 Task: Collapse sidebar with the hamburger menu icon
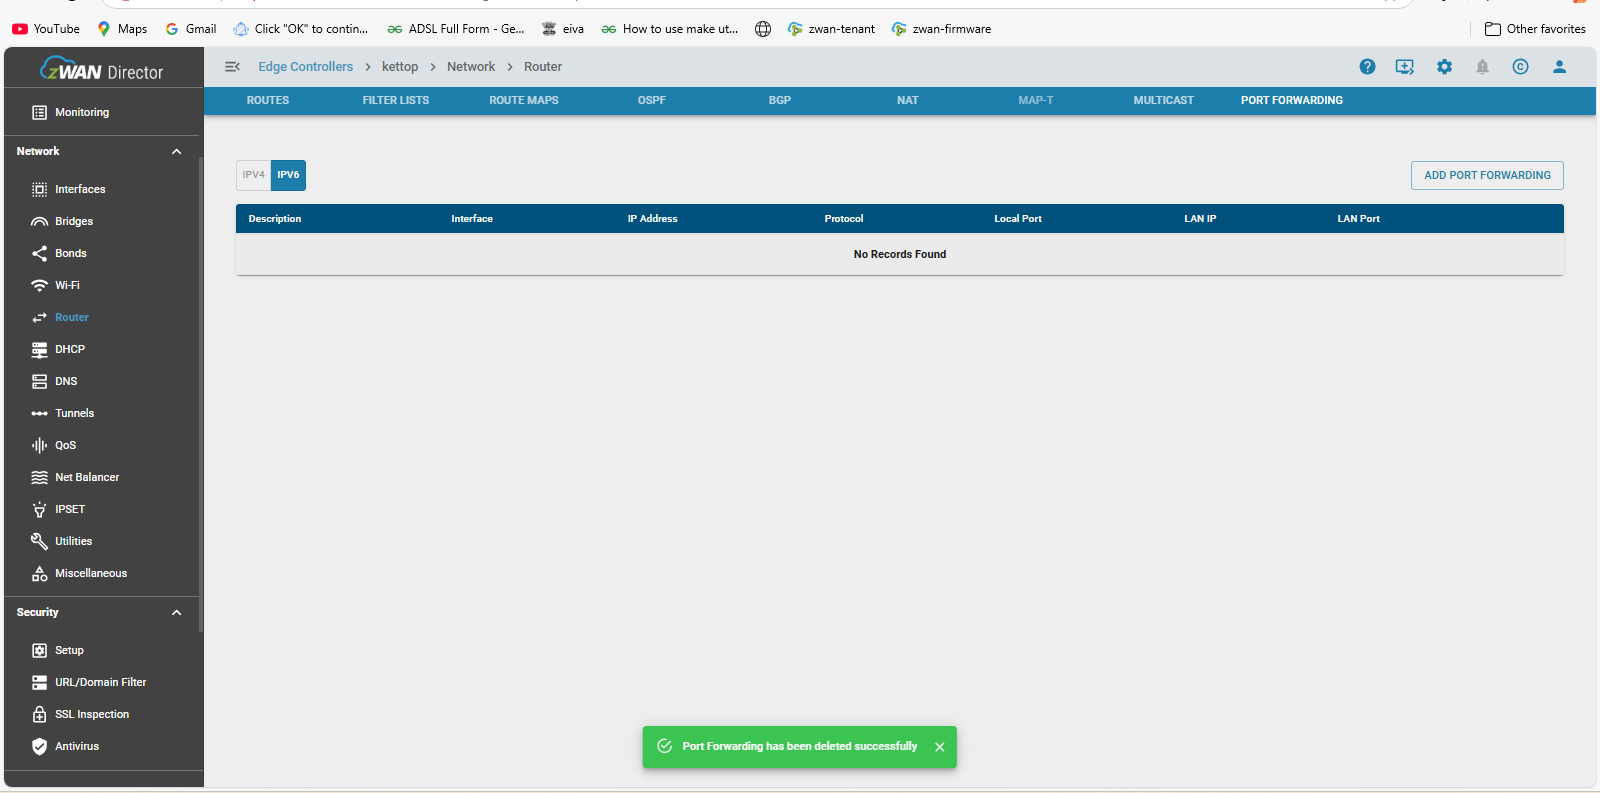(x=232, y=67)
